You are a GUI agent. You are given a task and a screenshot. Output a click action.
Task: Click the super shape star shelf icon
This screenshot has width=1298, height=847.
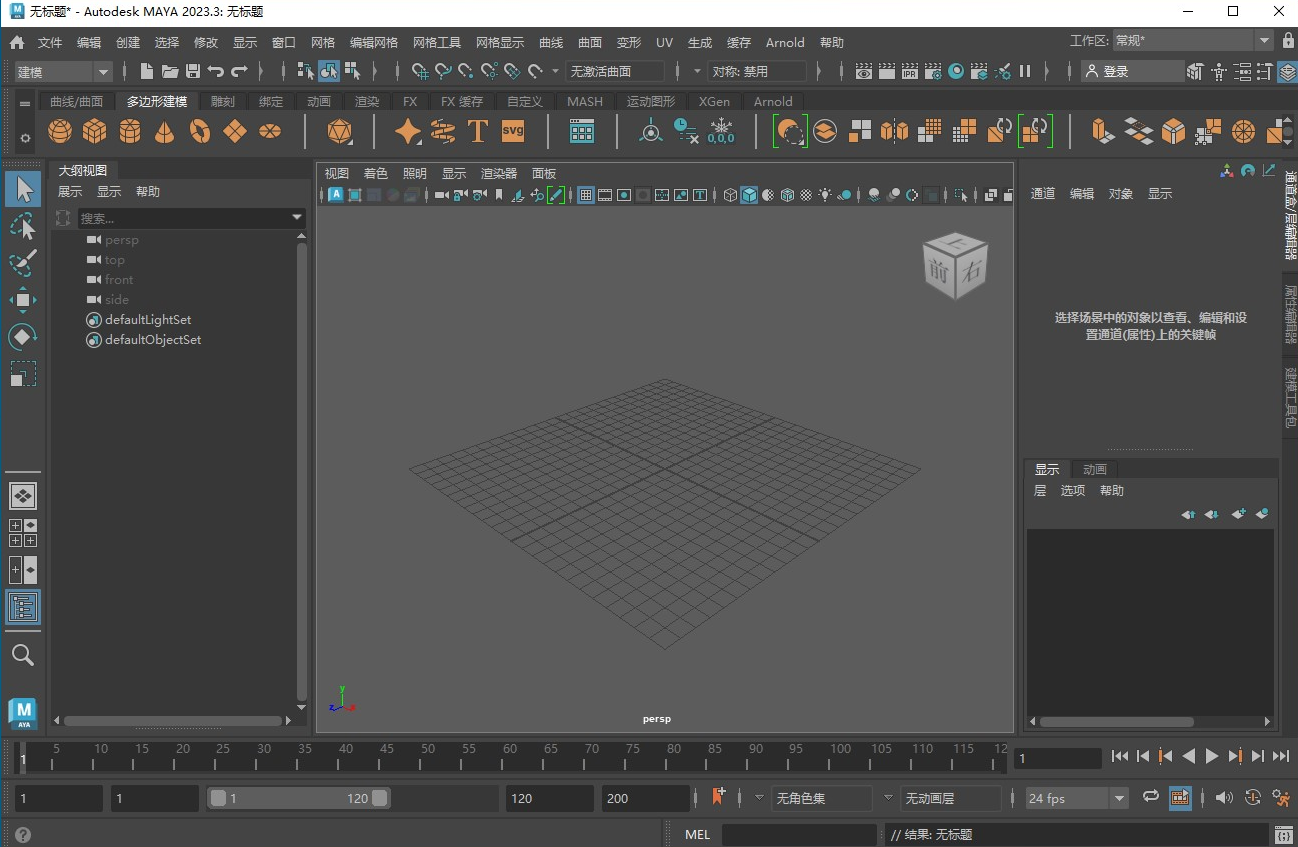pos(408,131)
